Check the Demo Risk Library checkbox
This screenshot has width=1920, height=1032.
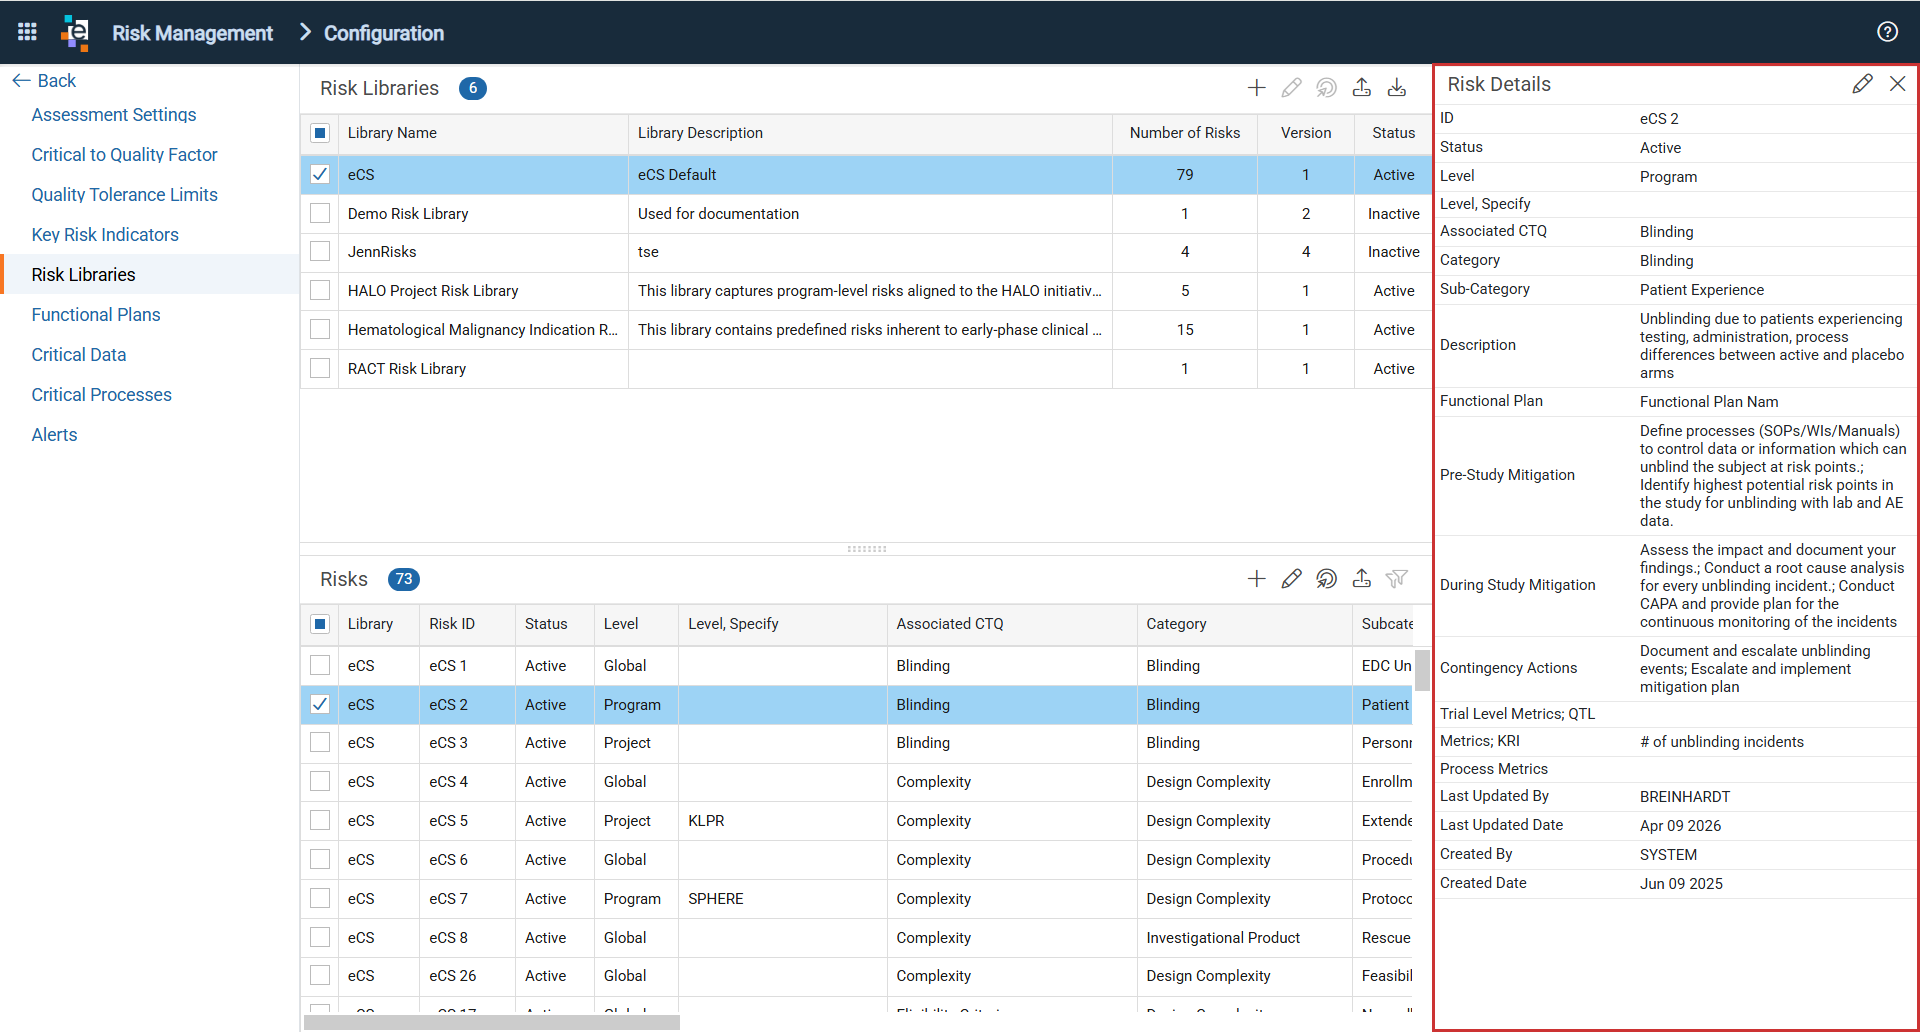(320, 213)
